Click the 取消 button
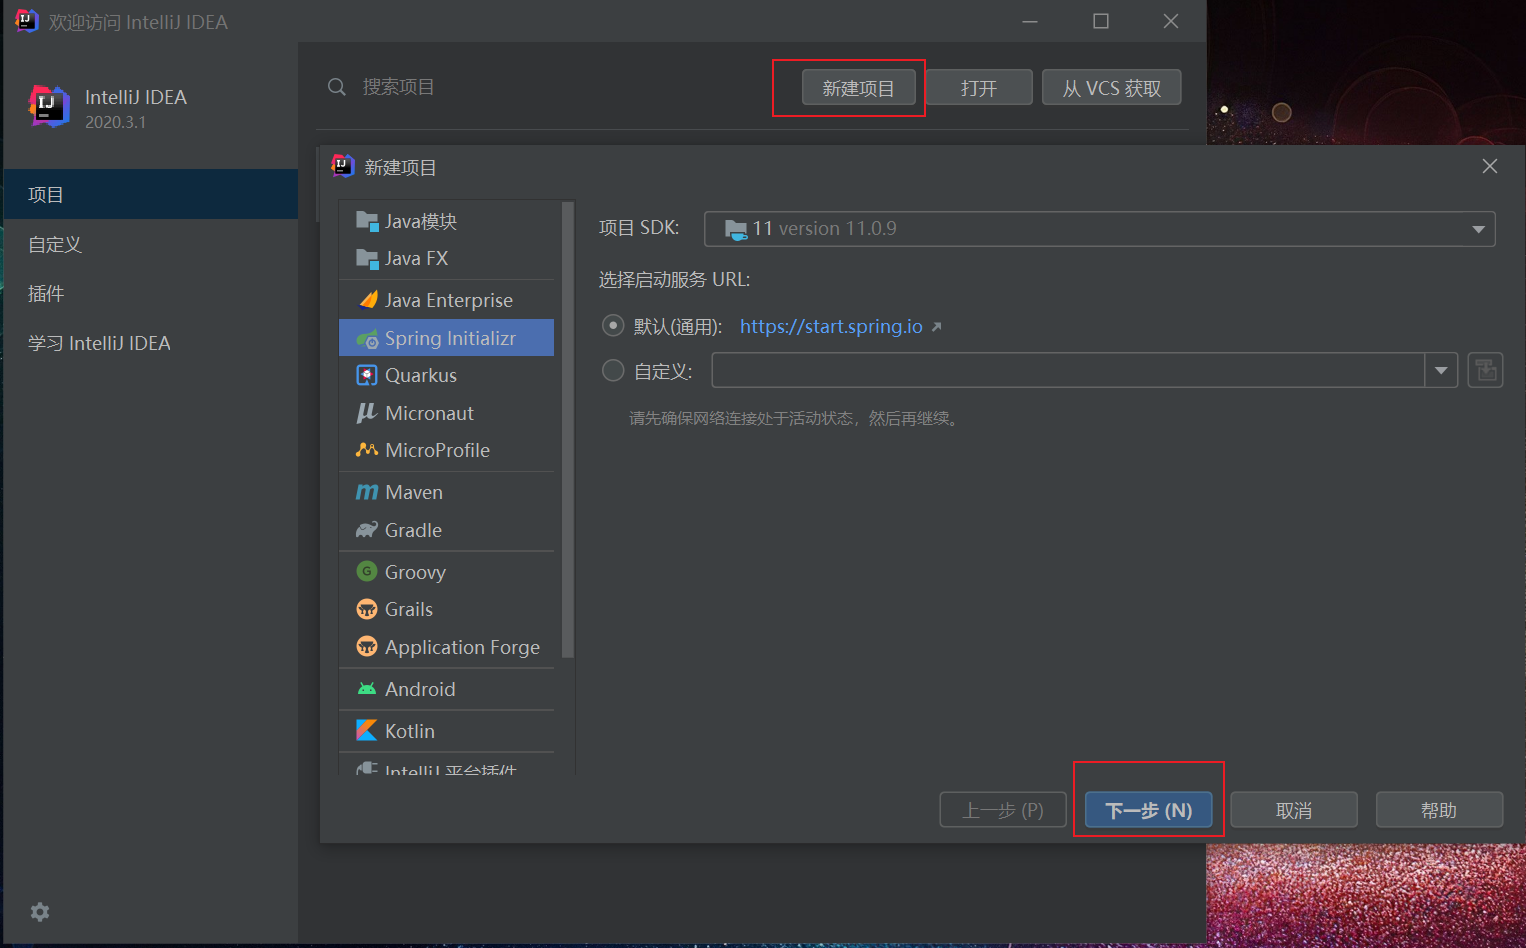 (x=1294, y=810)
